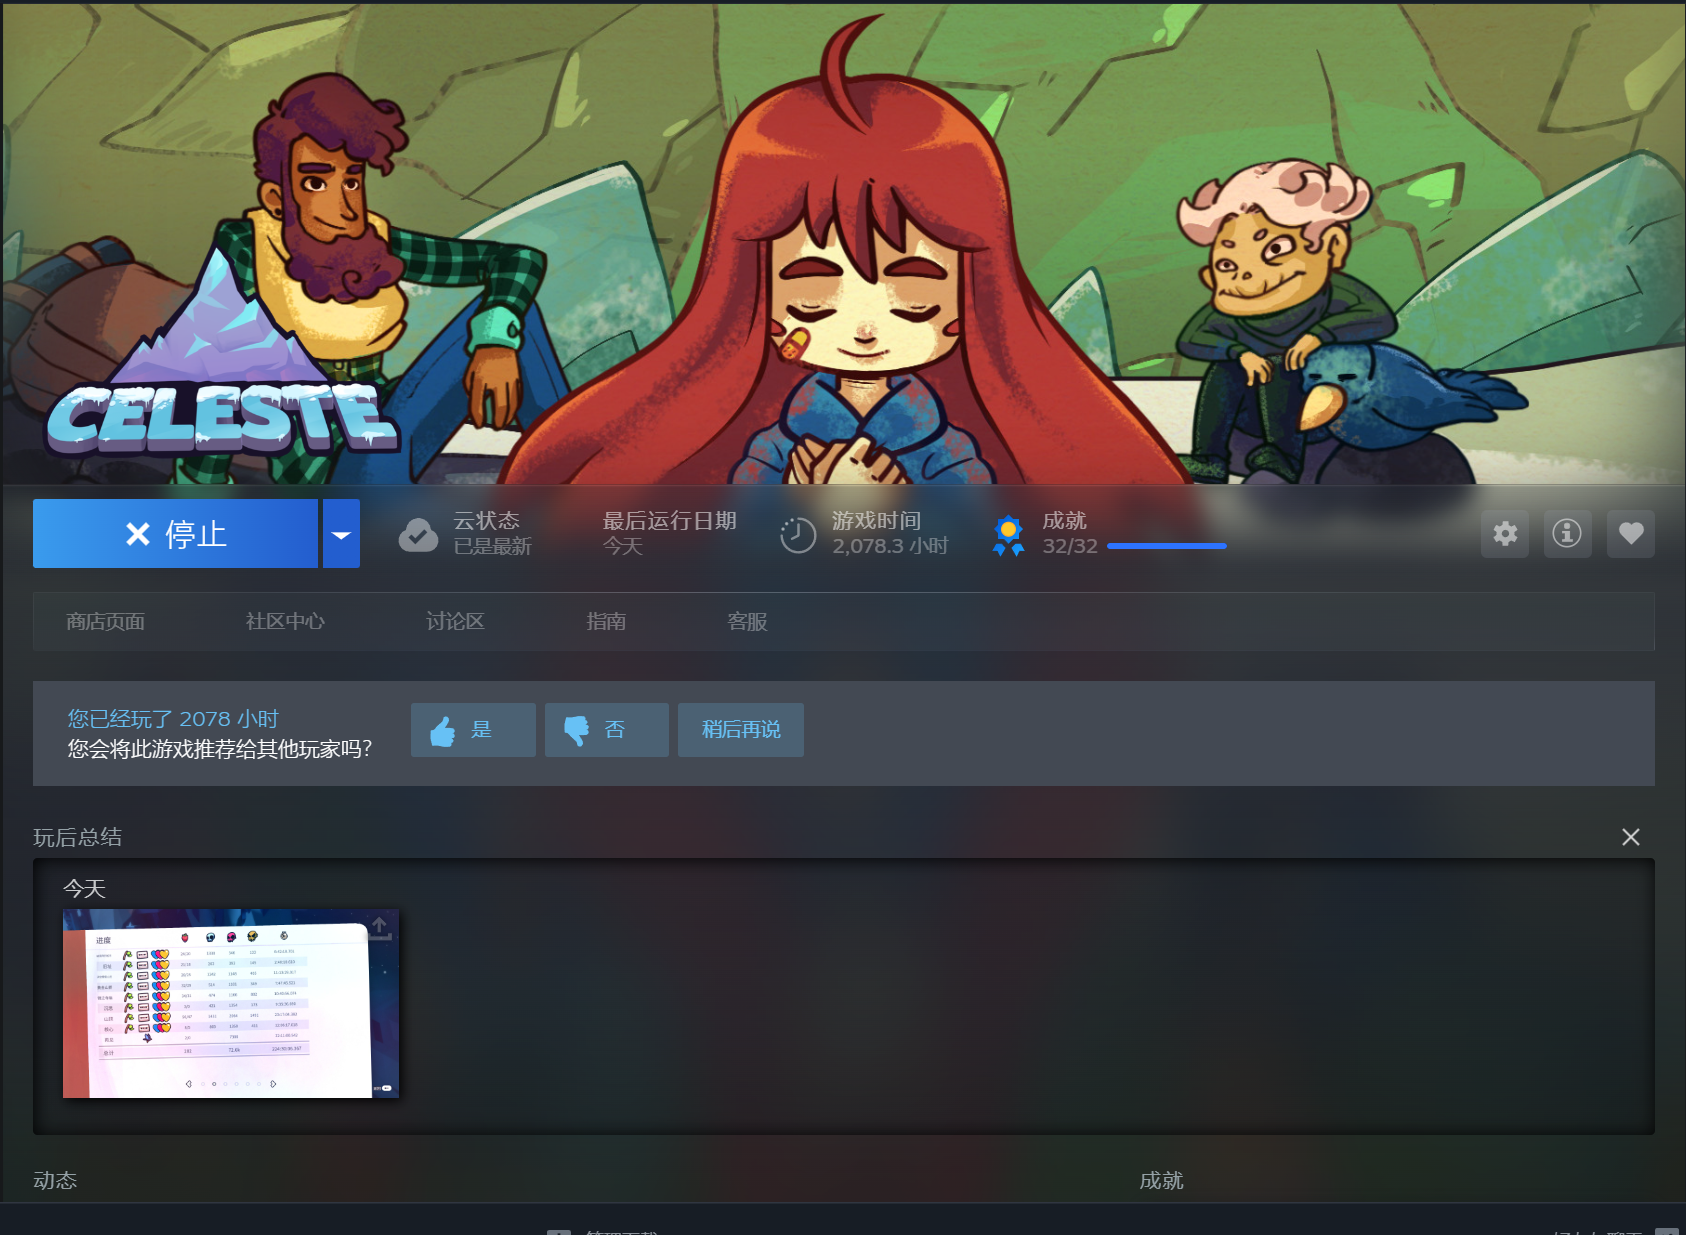This screenshot has height=1235, width=1686.
Task: Click the achievements ribbon badge icon
Action: point(1008,535)
